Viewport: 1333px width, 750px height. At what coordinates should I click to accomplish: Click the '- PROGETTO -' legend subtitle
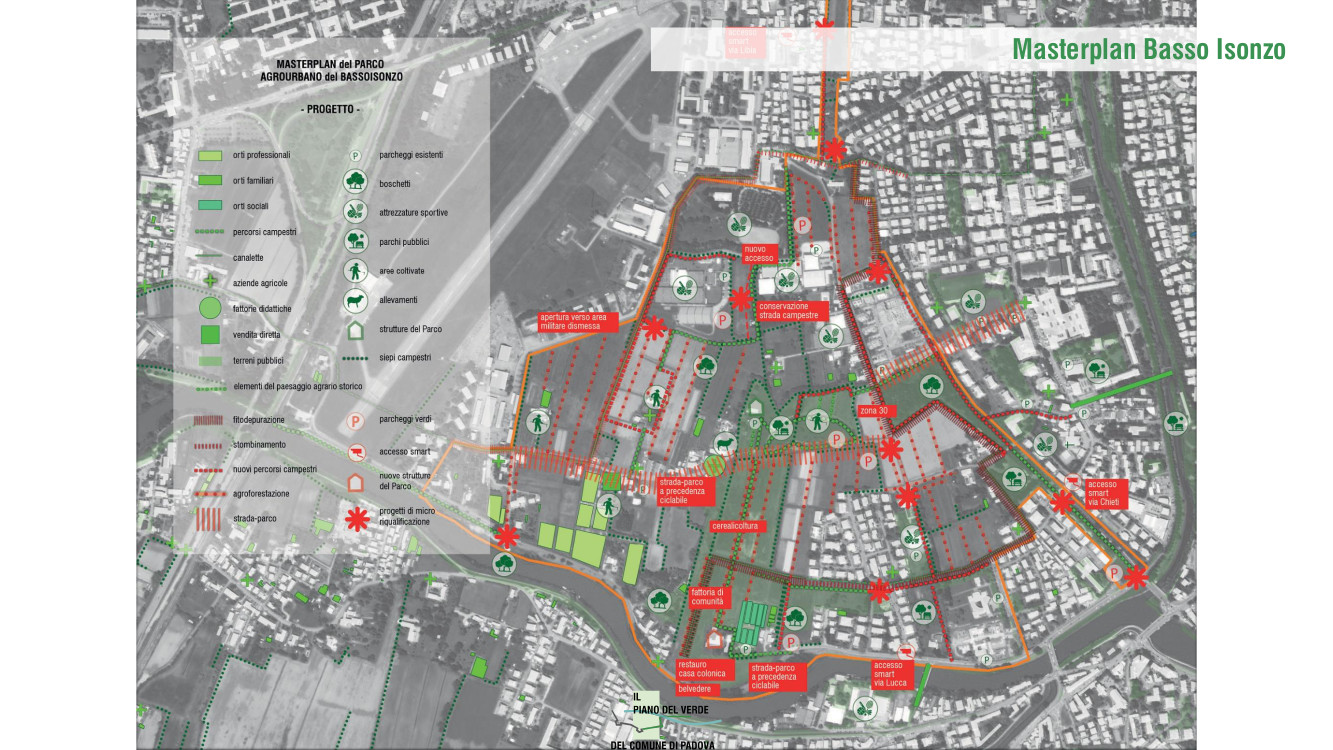[329, 109]
